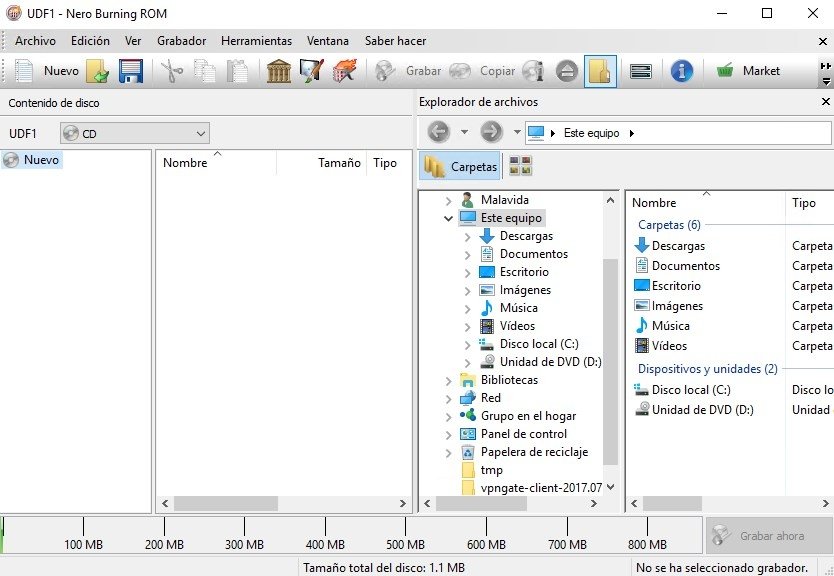
Task: Sort disc content by Tipo column
Action: [387, 163]
